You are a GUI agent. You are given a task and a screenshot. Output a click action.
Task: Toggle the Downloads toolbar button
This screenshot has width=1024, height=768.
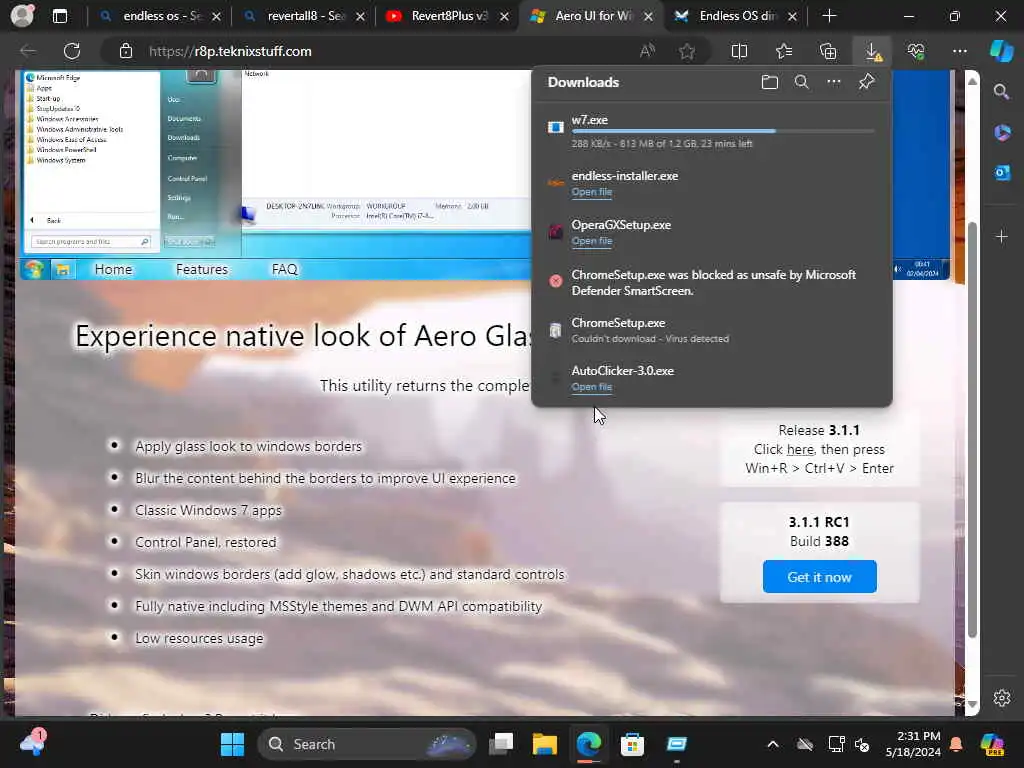pos(872,51)
